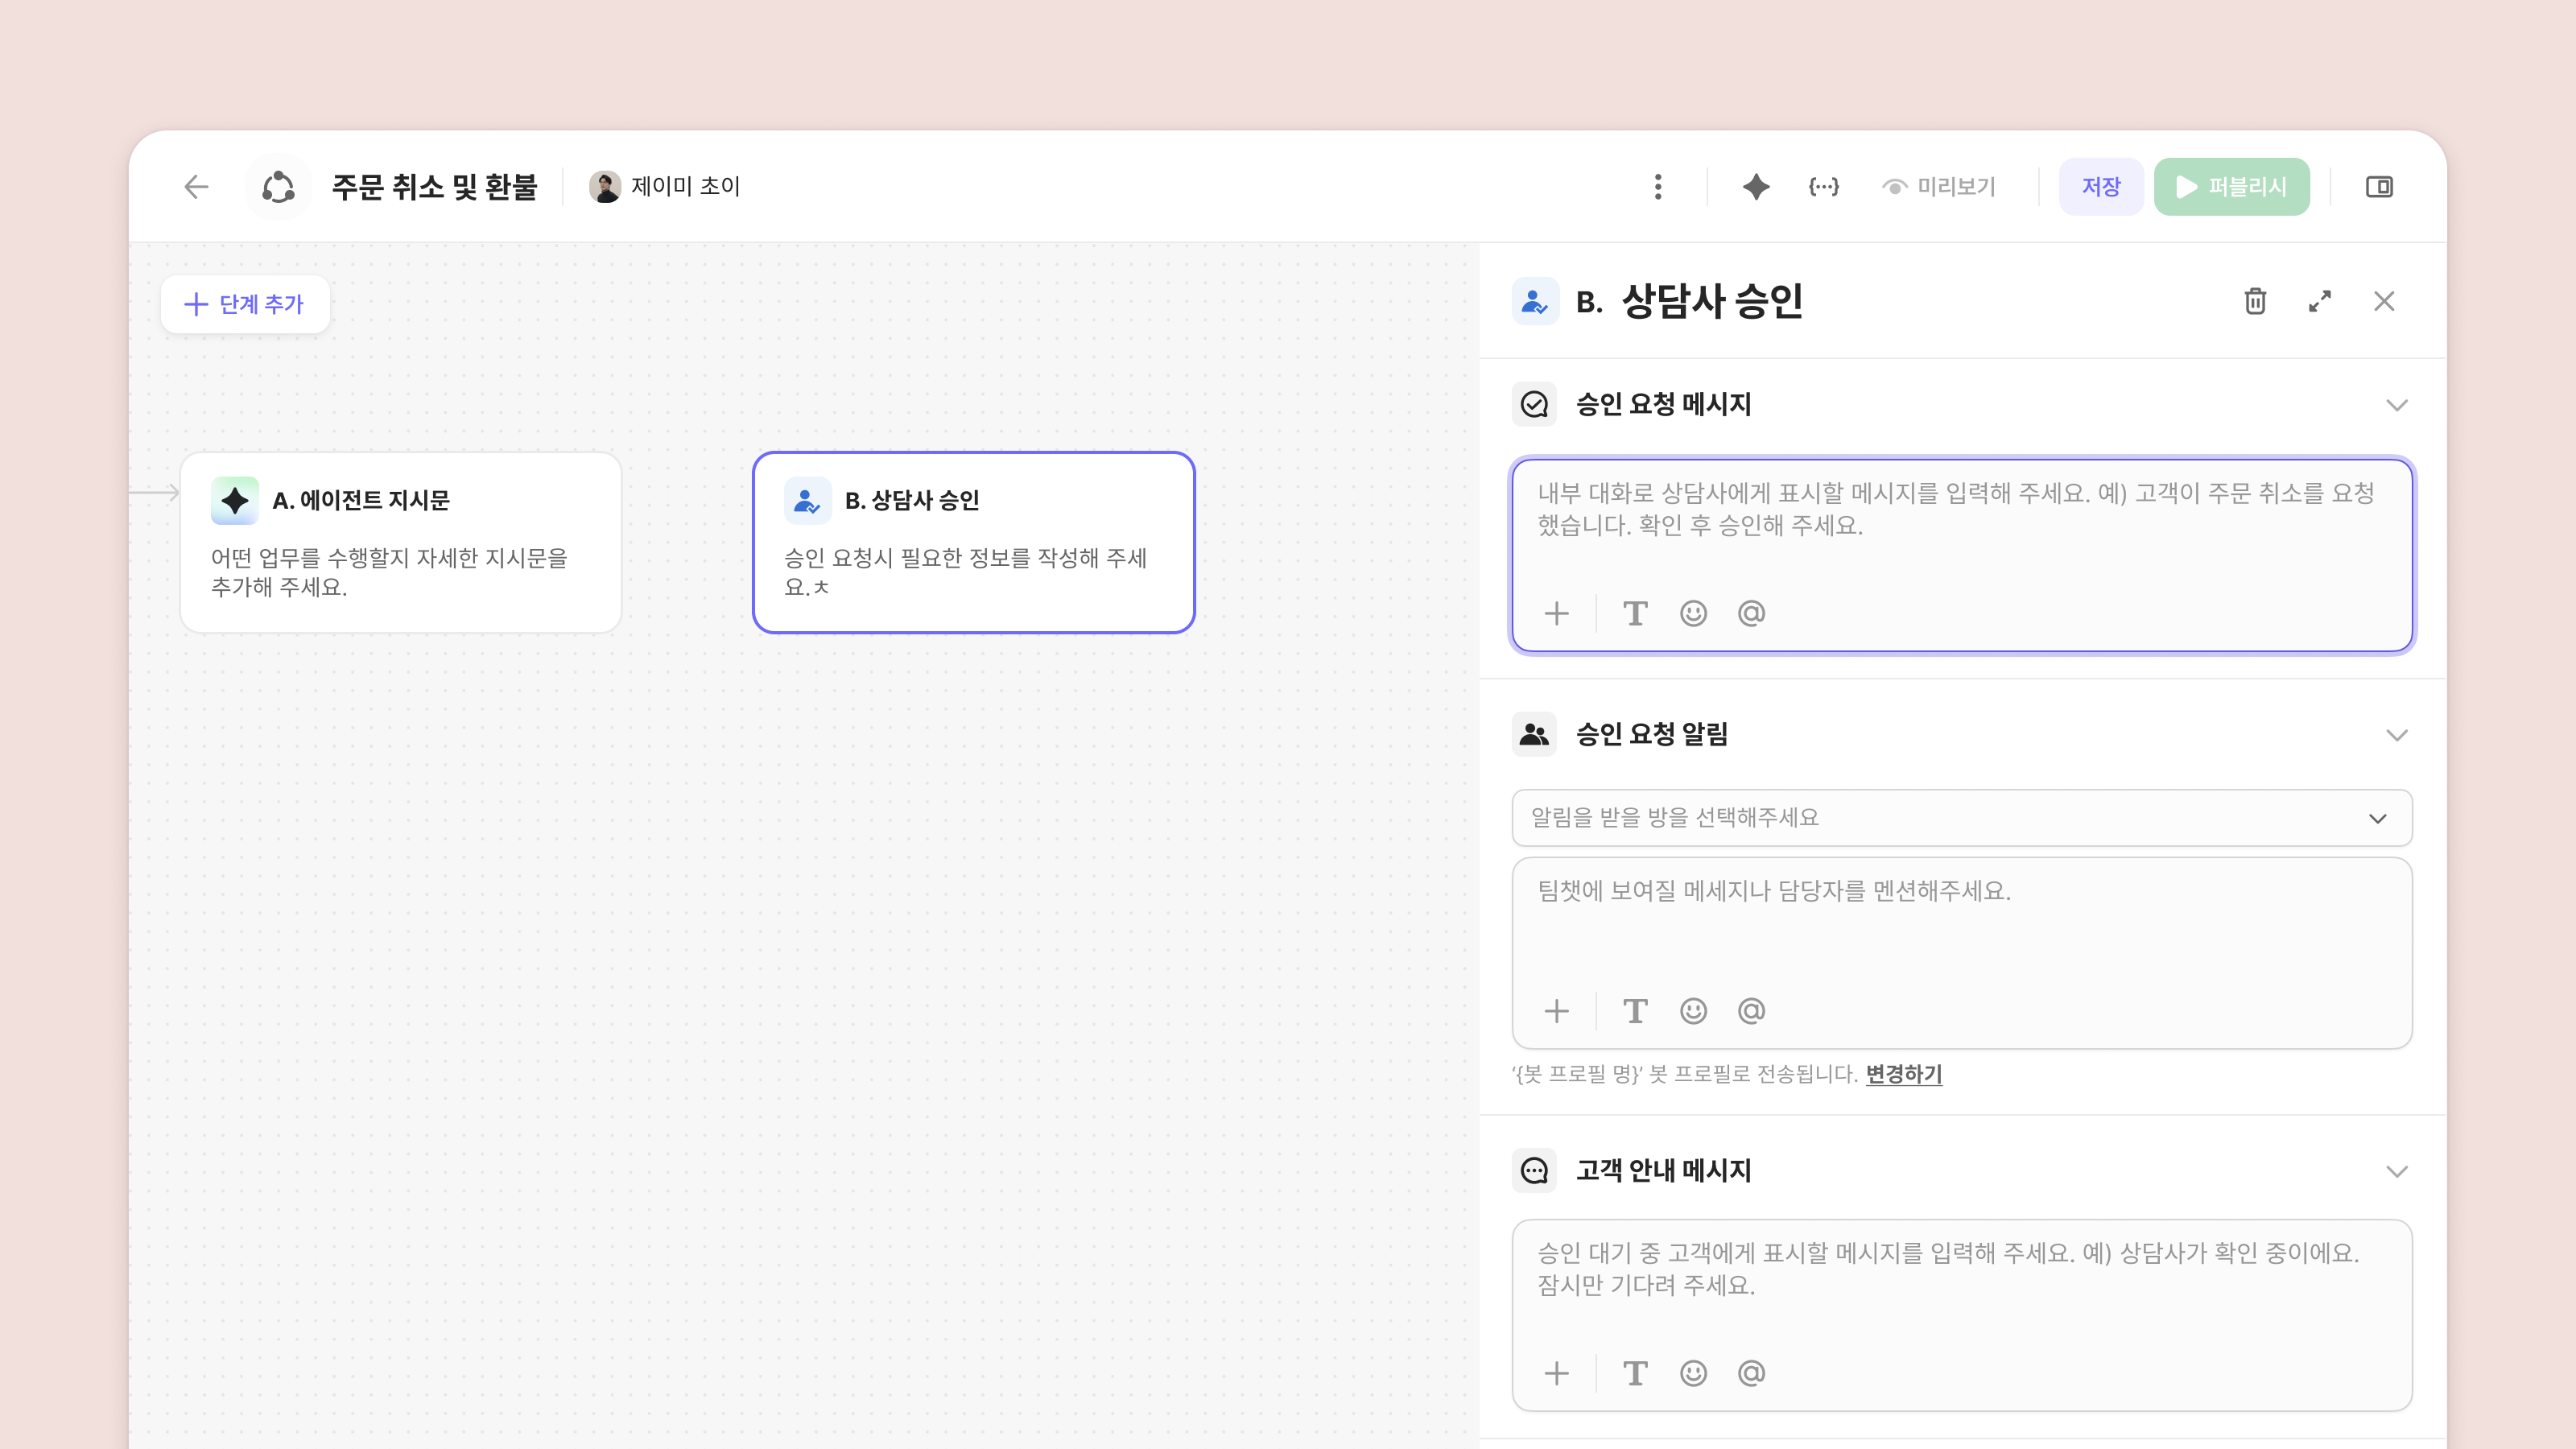Insert emoji in 승인 요청 메시지 editor
Image resolution: width=2576 pixels, height=1449 pixels.
[1693, 613]
